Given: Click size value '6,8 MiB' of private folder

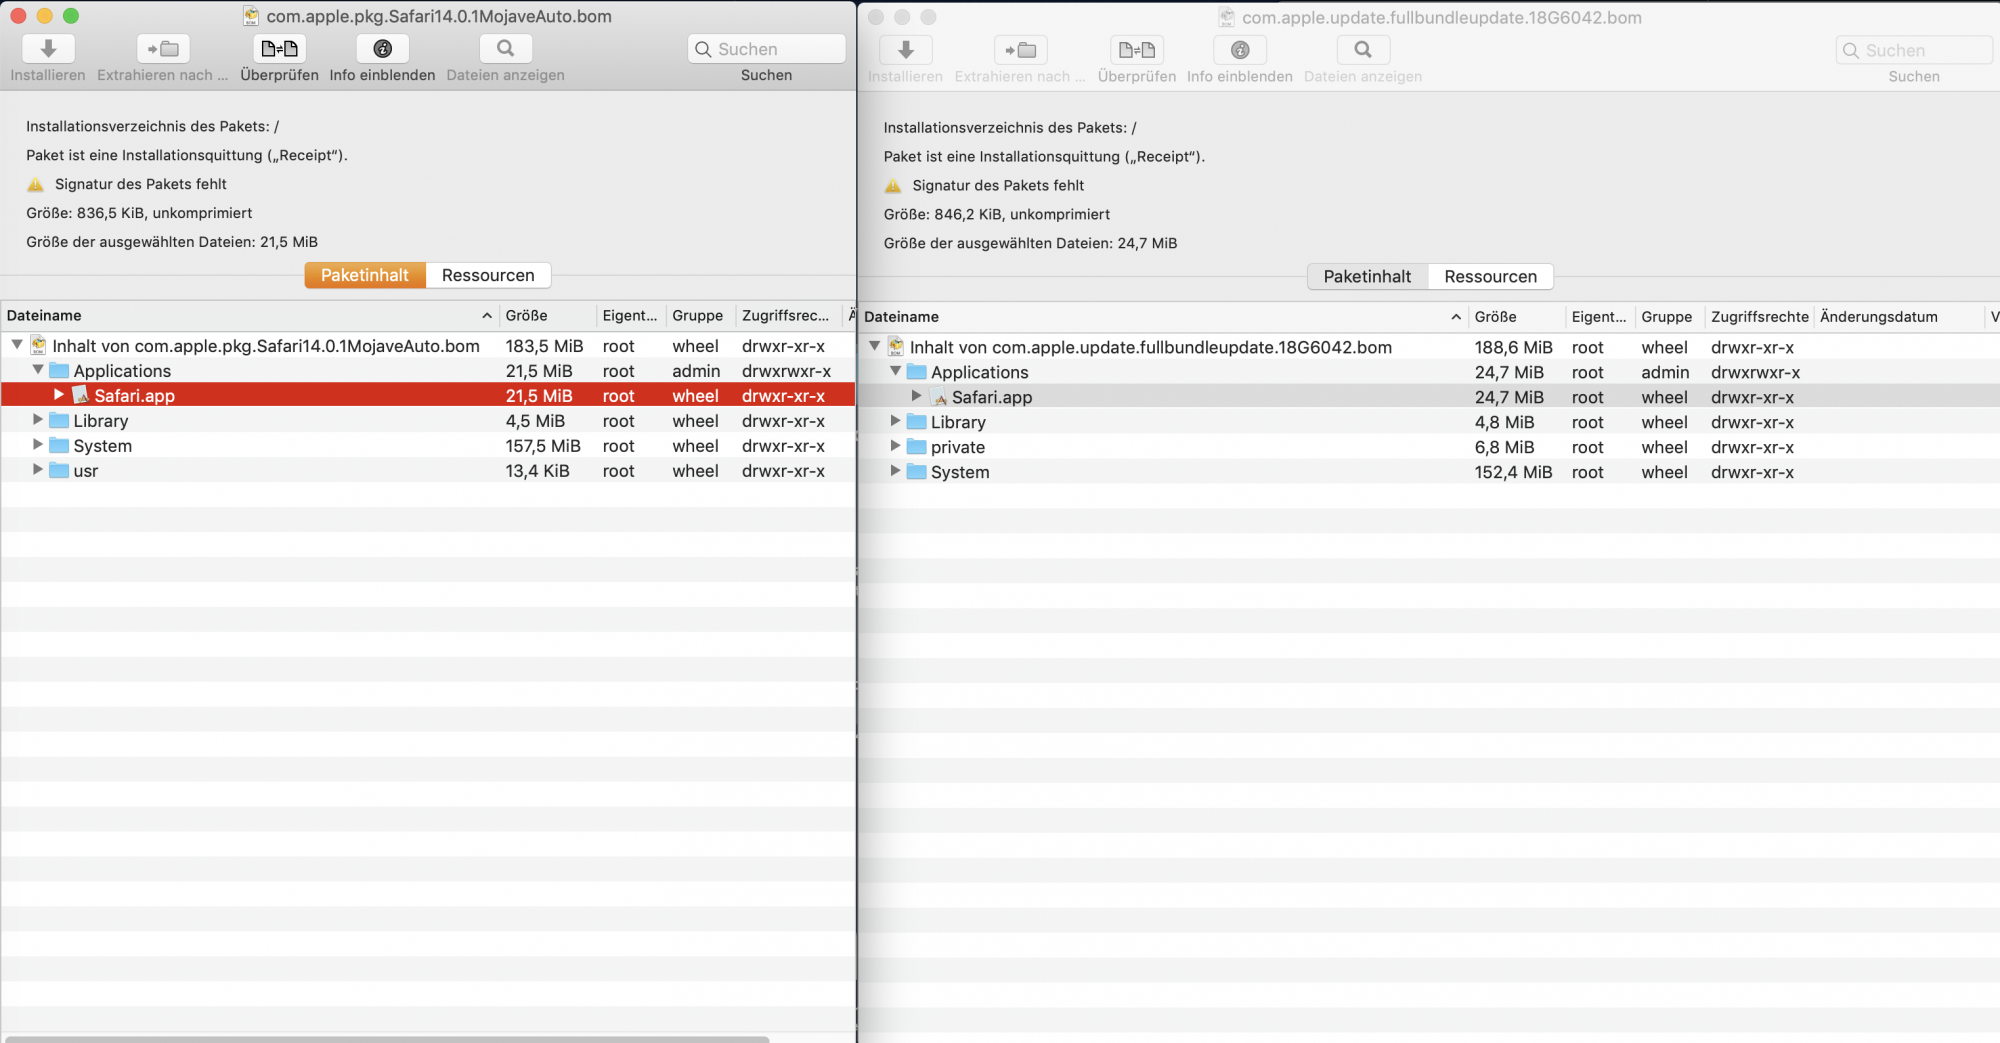Looking at the screenshot, I should pos(1504,447).
